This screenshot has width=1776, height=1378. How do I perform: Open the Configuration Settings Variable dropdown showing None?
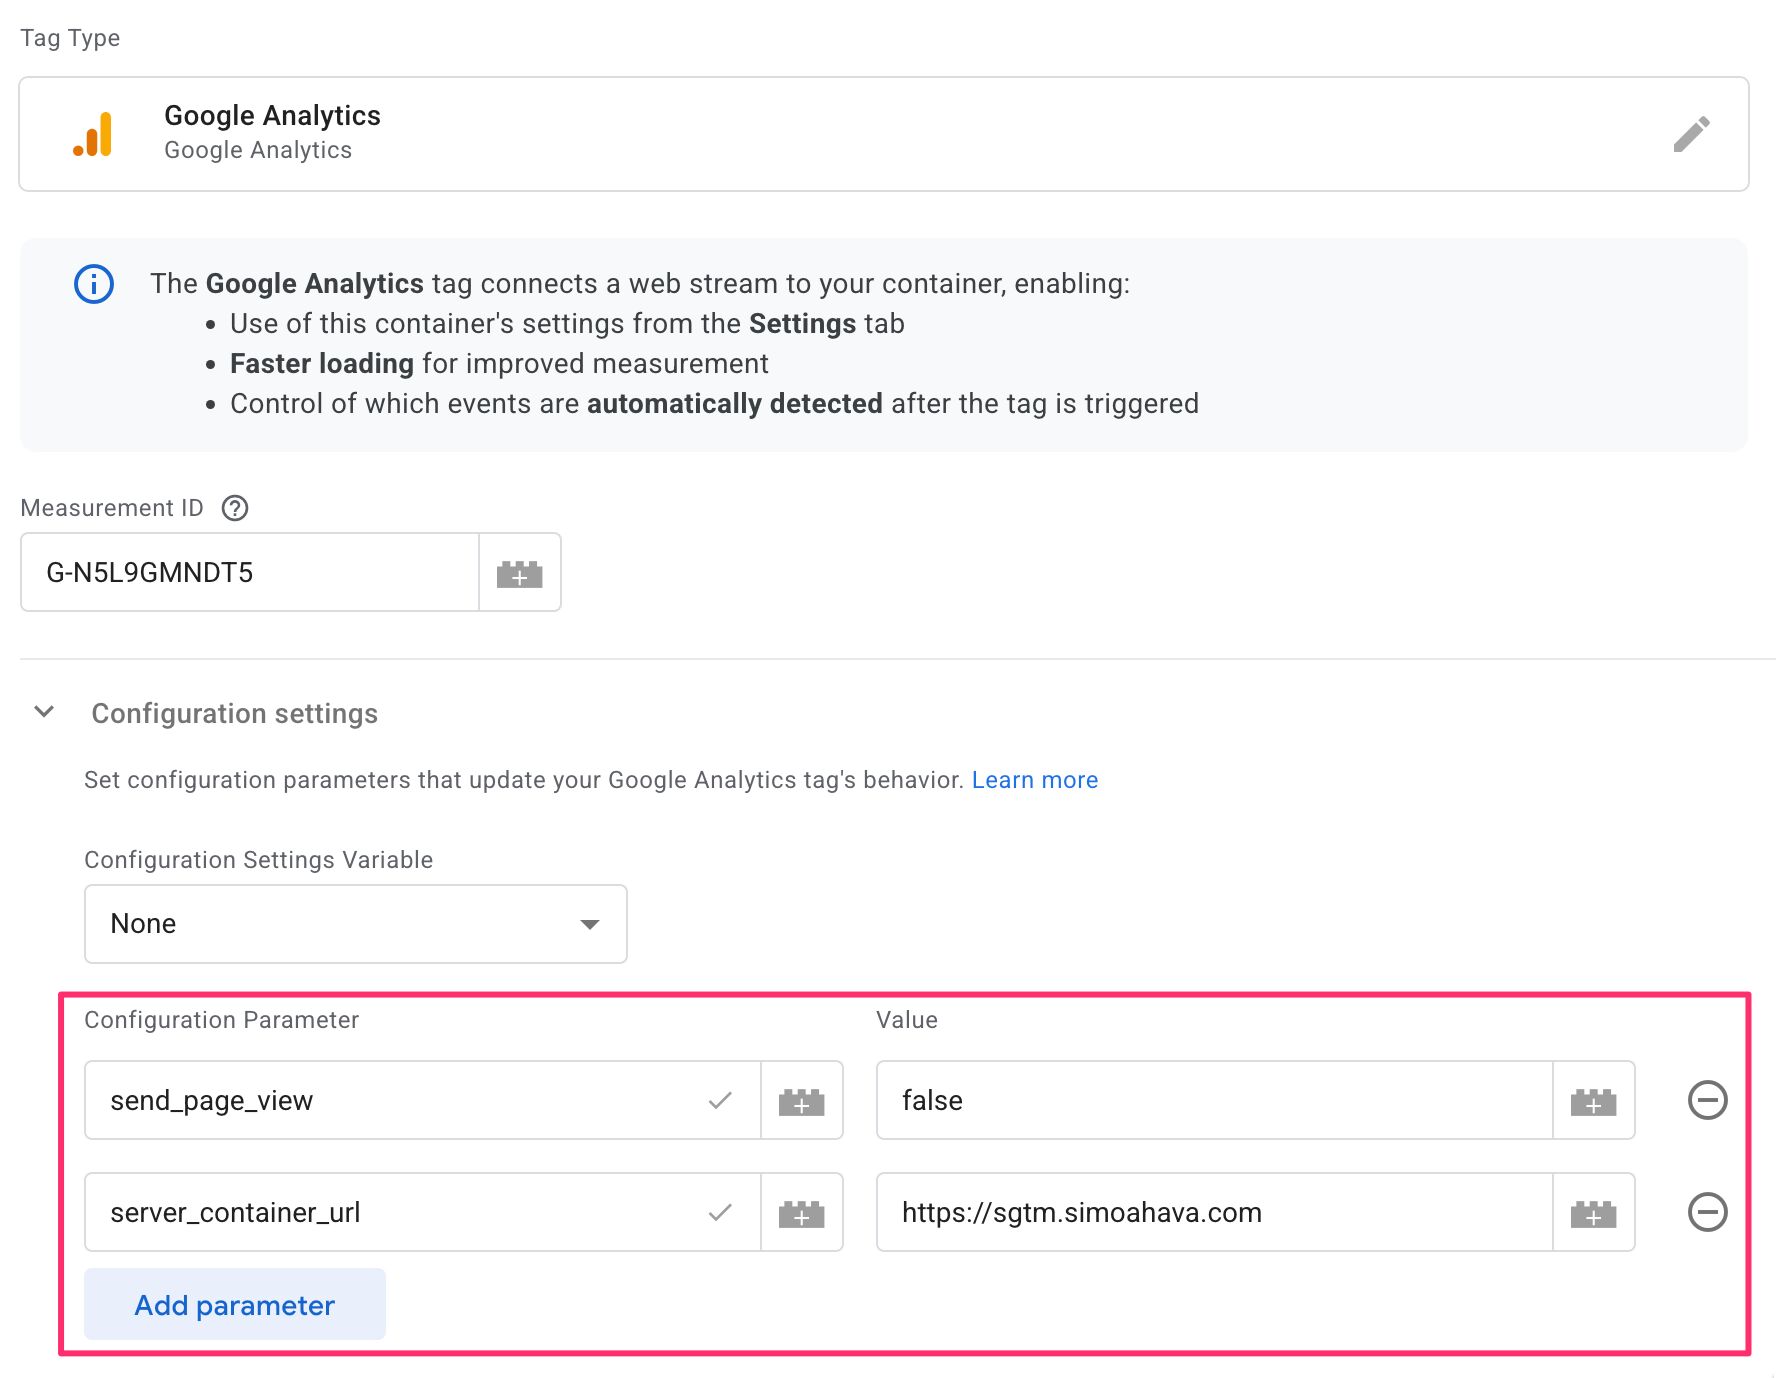click(356, 924)
